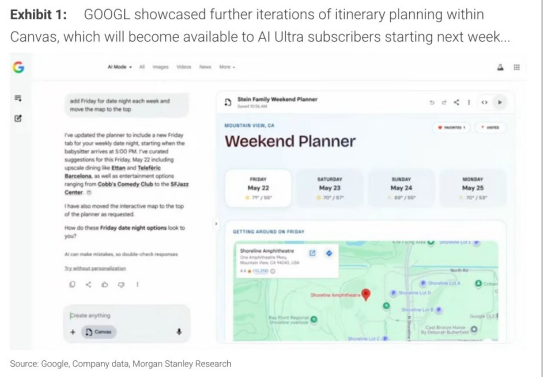Click the Shoreline Lot D parking marker
Image resolution: width=557 pixels, height=377 pixels.
(393, 293)
